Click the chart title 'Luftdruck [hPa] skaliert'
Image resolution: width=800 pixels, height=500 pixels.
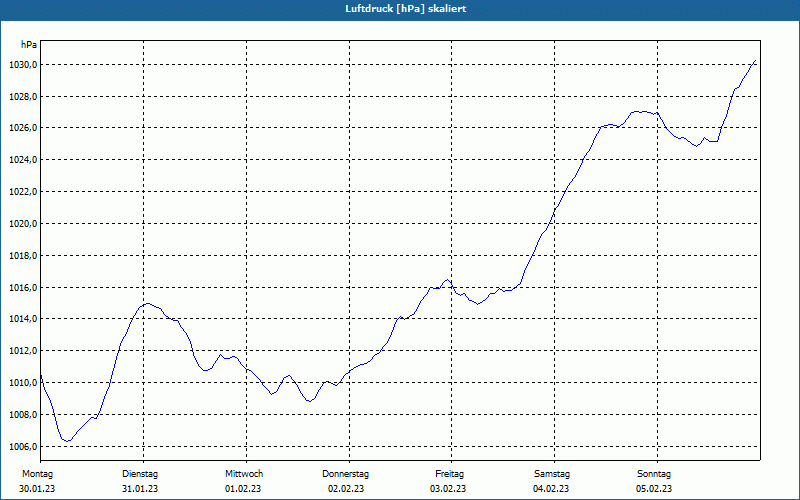(406, 9)
